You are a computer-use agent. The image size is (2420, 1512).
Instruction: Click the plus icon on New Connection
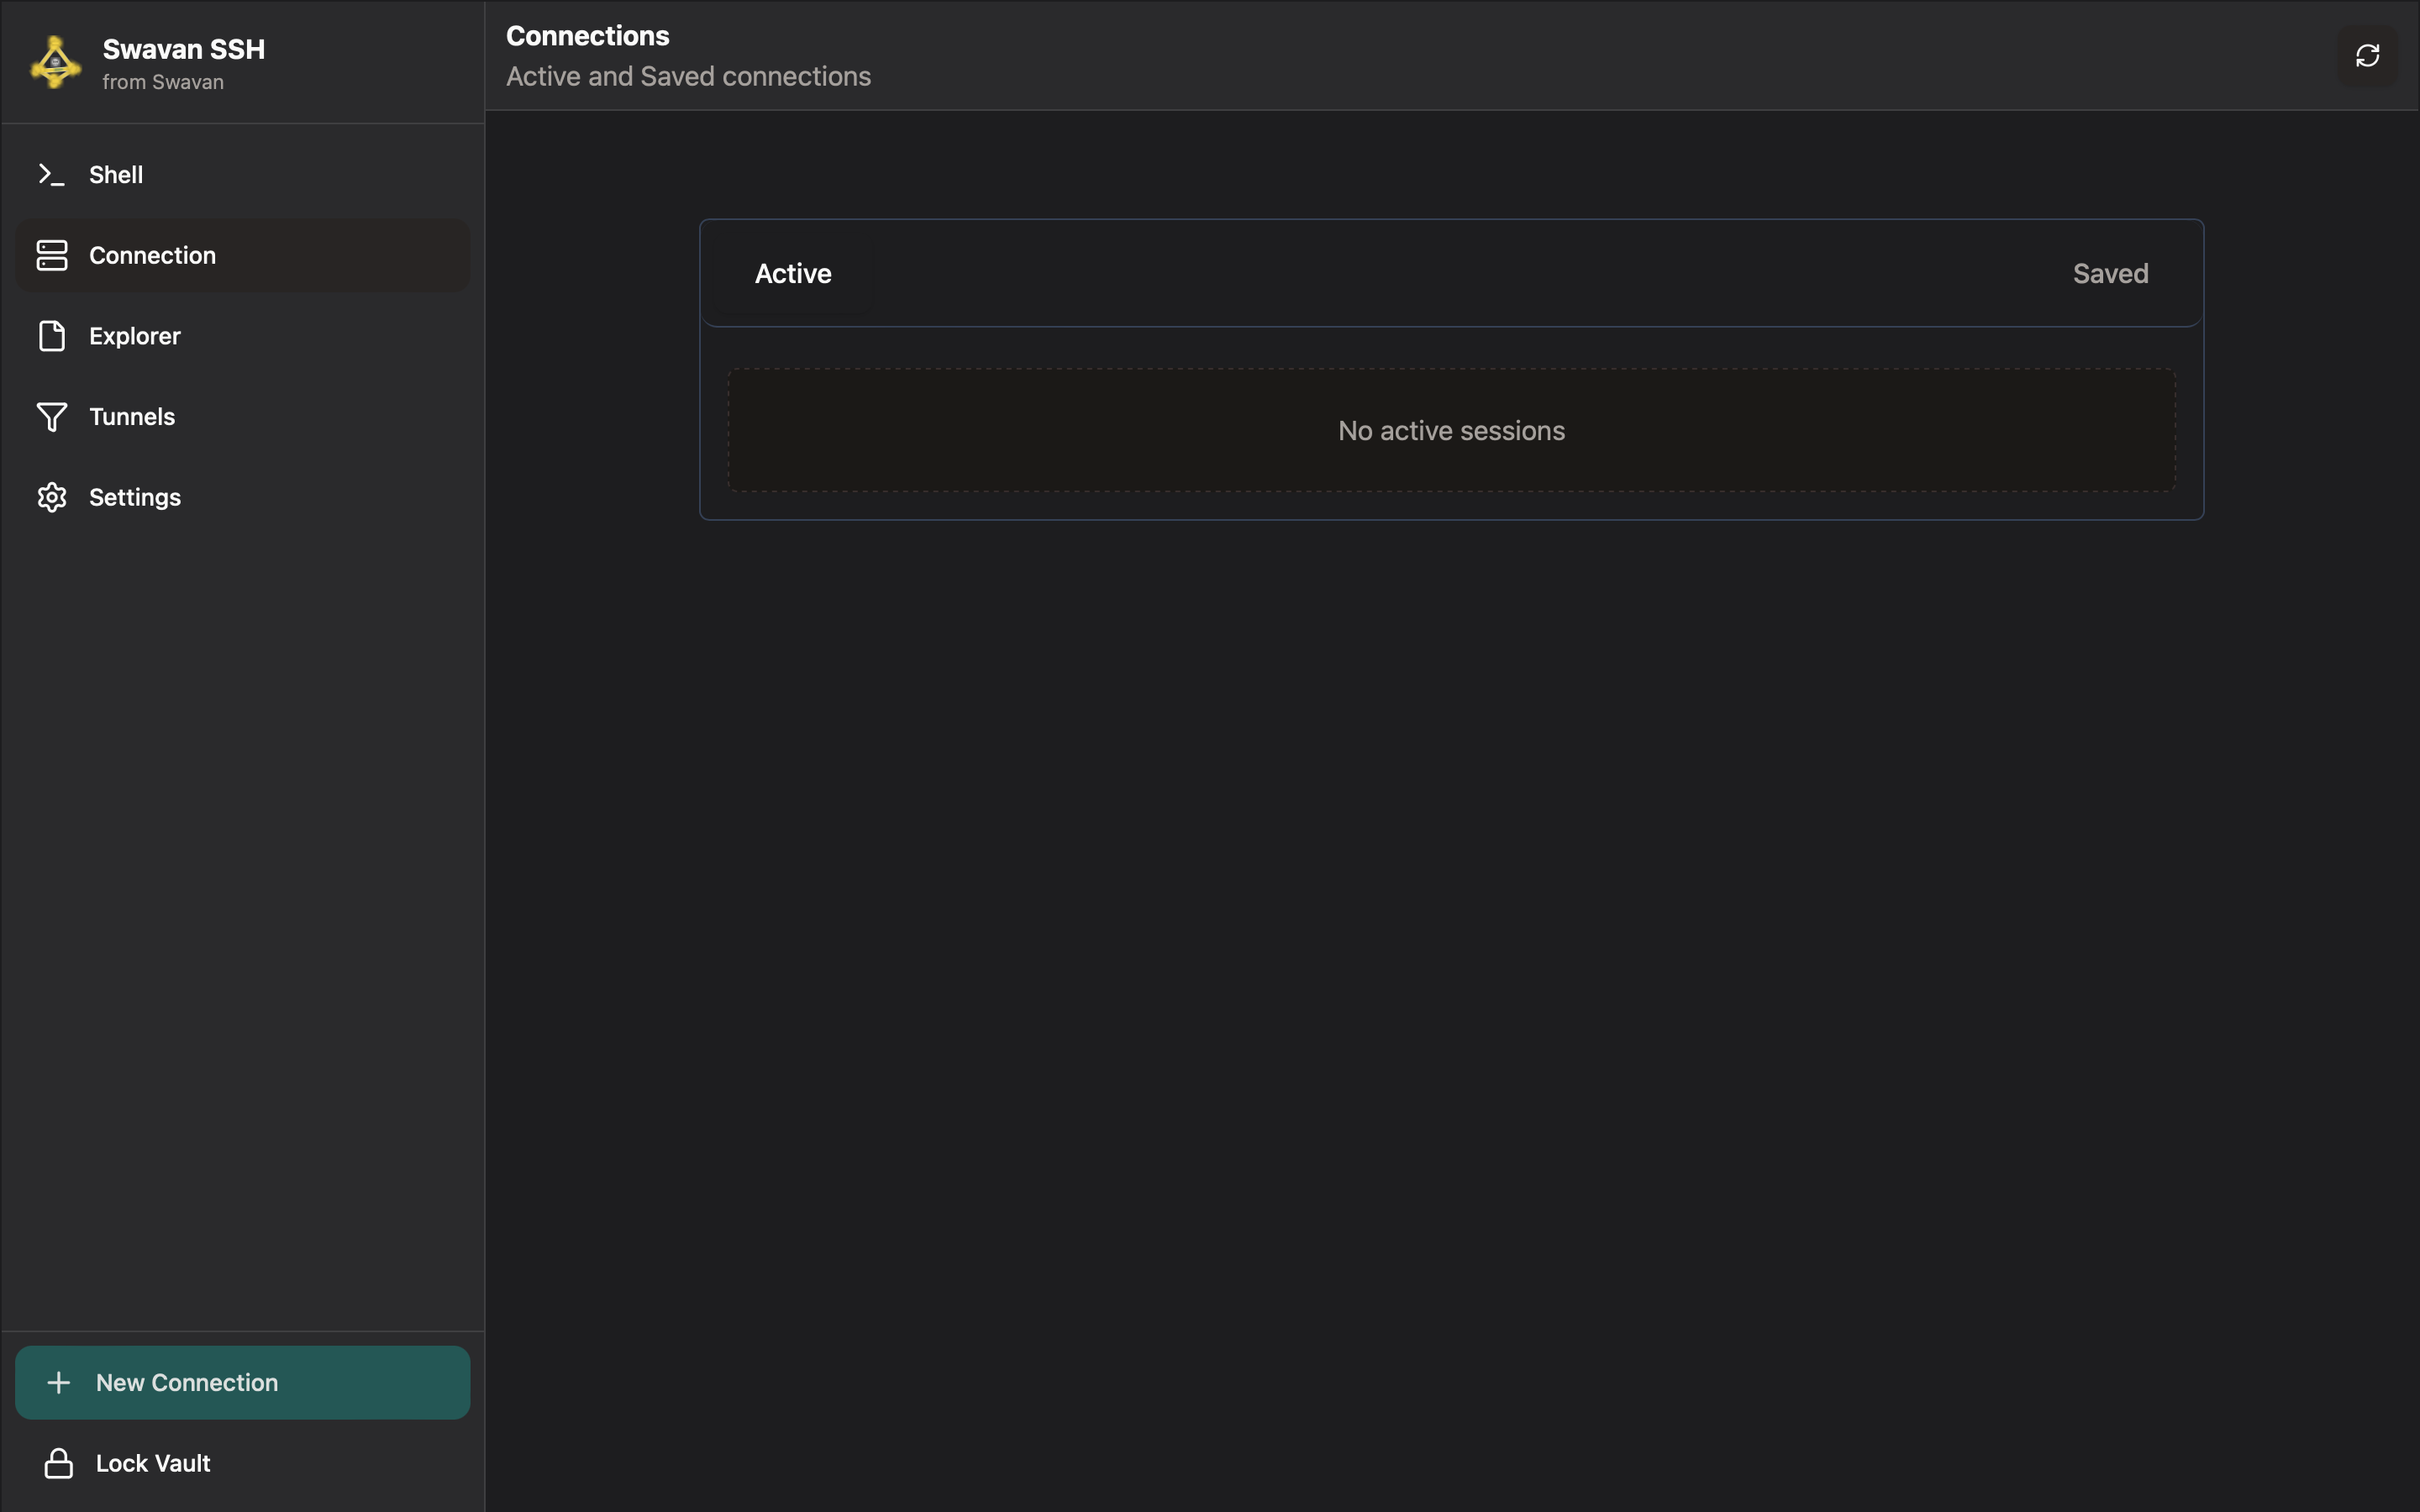coord(58,1382)
